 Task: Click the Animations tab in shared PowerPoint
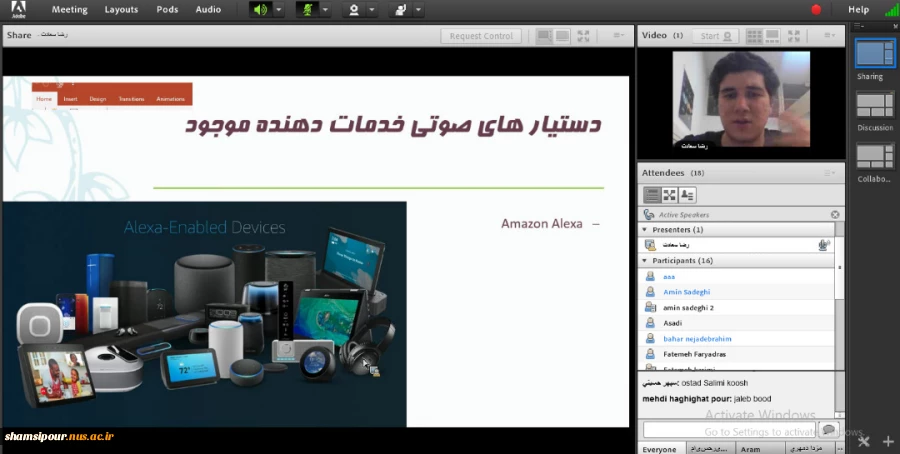point(170,99)
